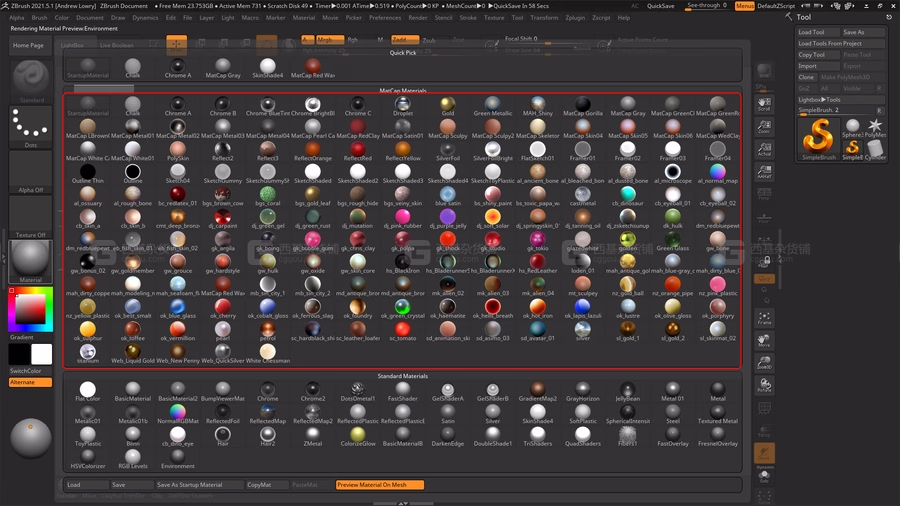This screenshot has width=900, height=506.
Task: Open the current Material thumbnail selector
Action: click(30, 261)
